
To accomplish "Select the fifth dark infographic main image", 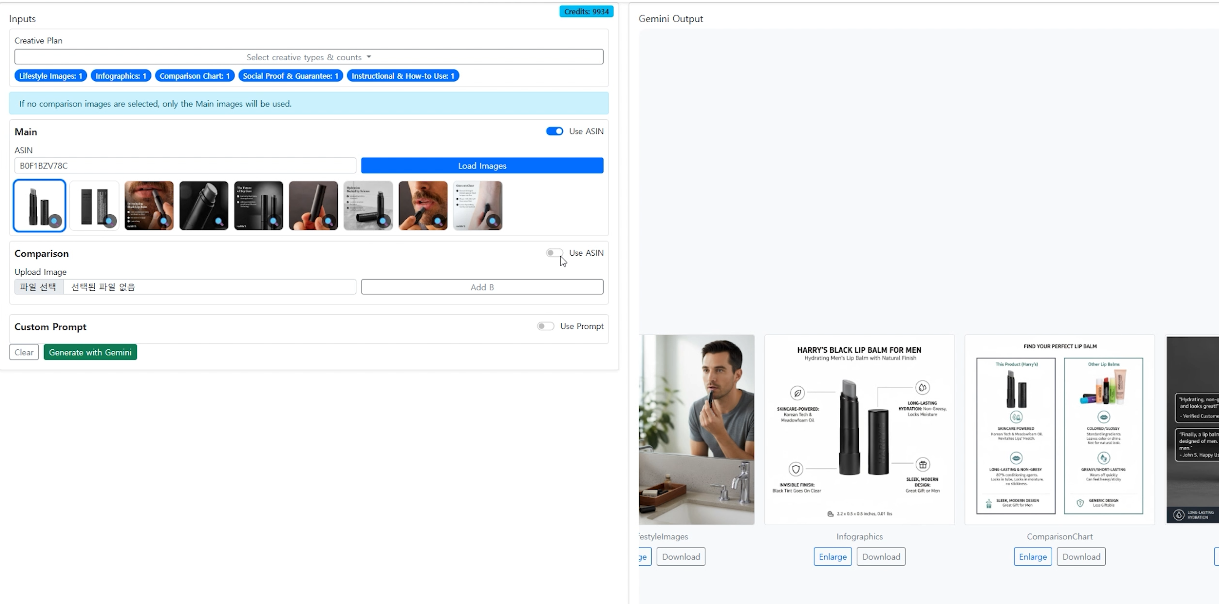I will pos(259,205).
